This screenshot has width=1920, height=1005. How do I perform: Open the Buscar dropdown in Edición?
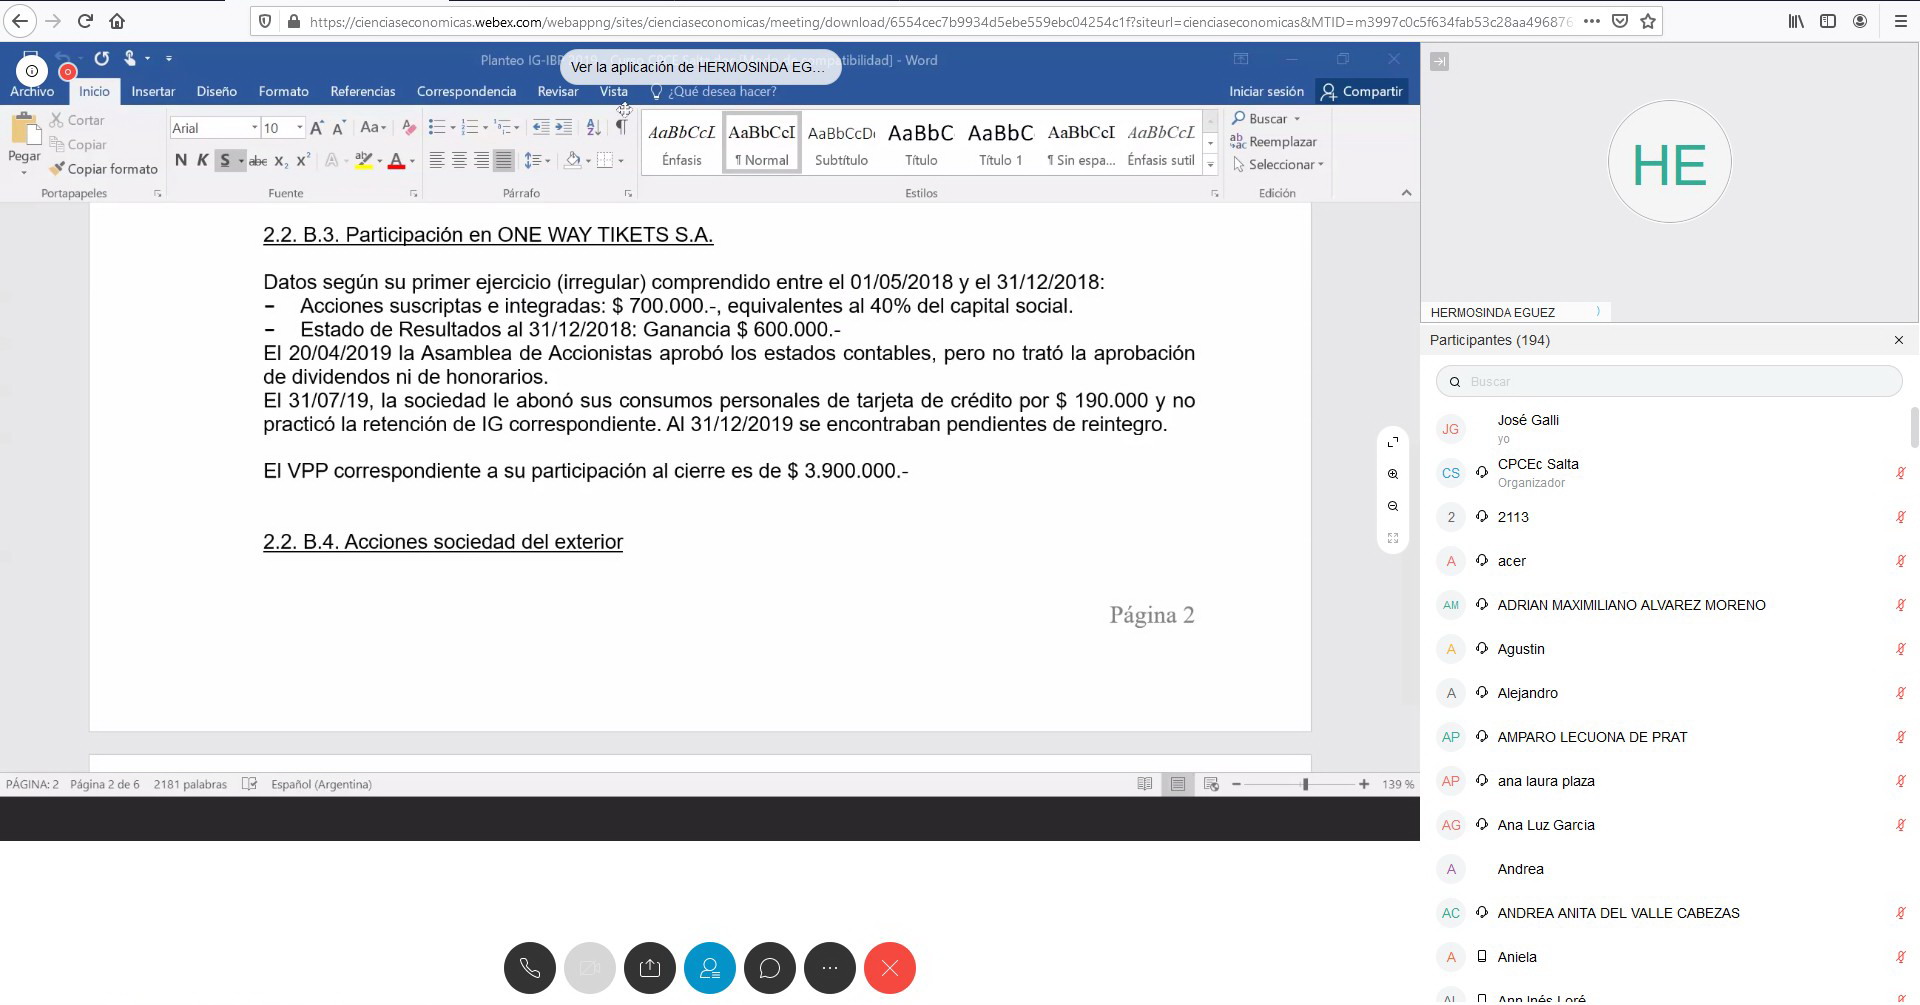pyautogui.click(x=1297, y=119)
